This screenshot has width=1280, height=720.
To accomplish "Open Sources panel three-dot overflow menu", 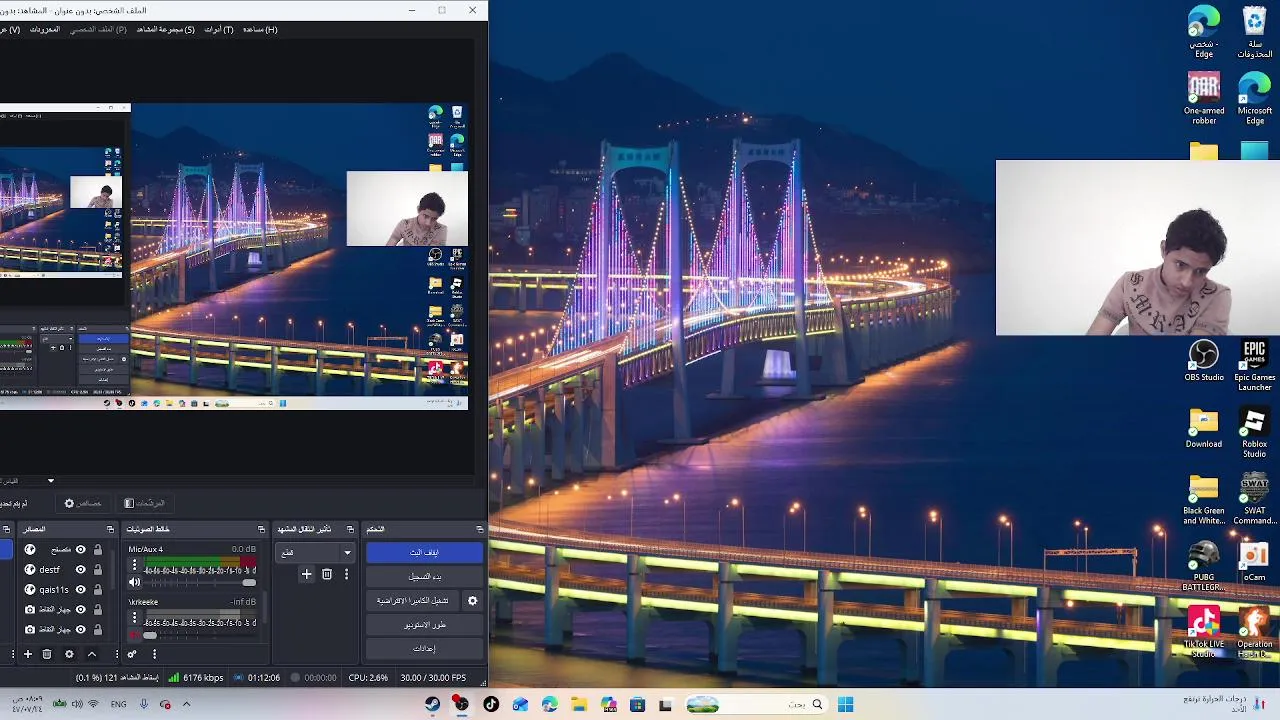I will coord(116,654).
